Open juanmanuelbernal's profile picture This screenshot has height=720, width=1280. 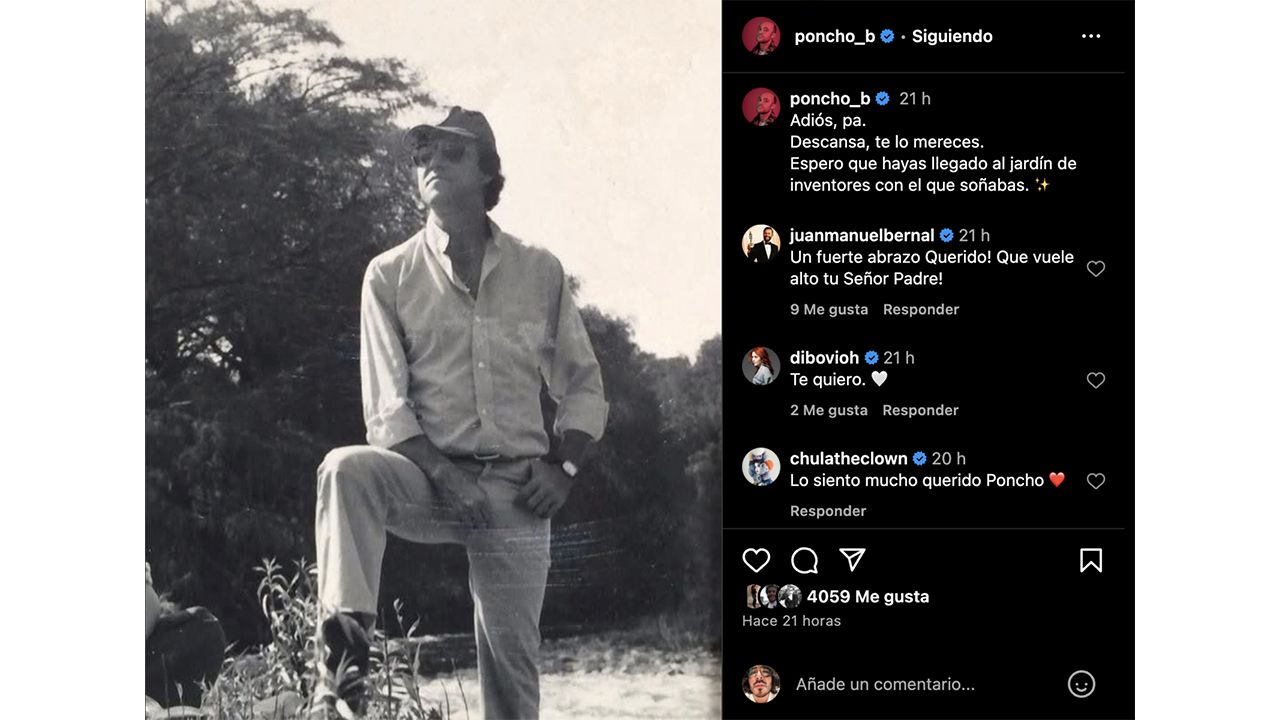point(761,243)
